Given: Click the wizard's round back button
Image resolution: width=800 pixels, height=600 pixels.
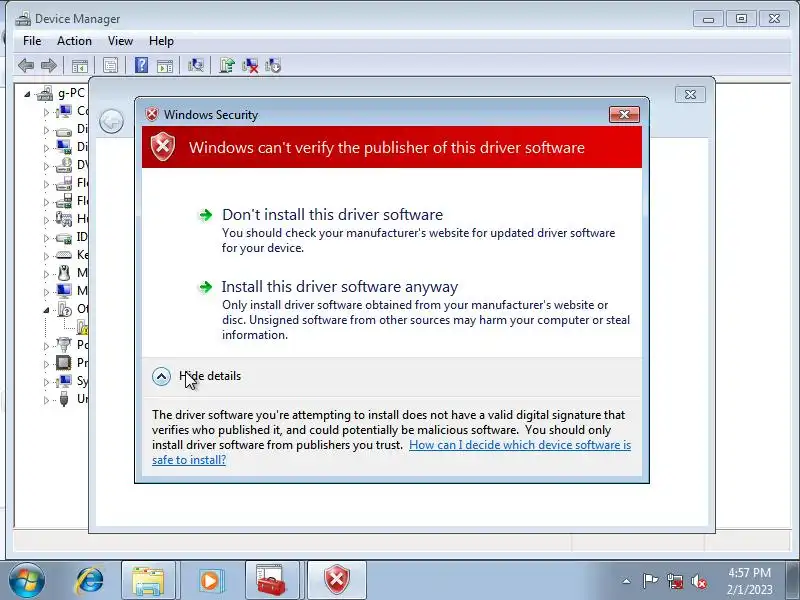Looking at the screenshot, I should [x=111, y=122].
